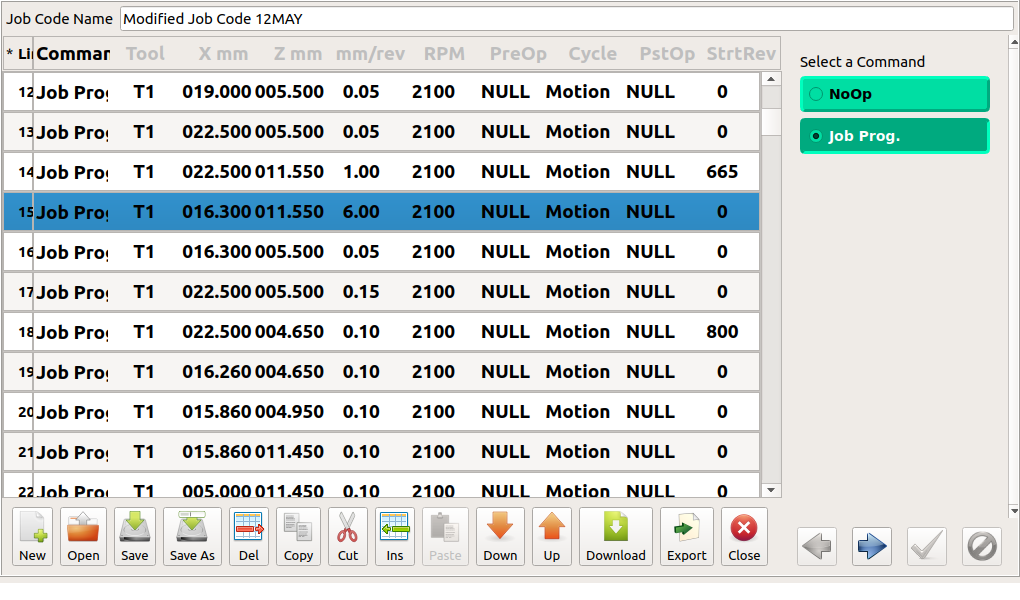This screenshot has width=1020, height=600.
Task: Move selected line Down
Action: point(500,536)
